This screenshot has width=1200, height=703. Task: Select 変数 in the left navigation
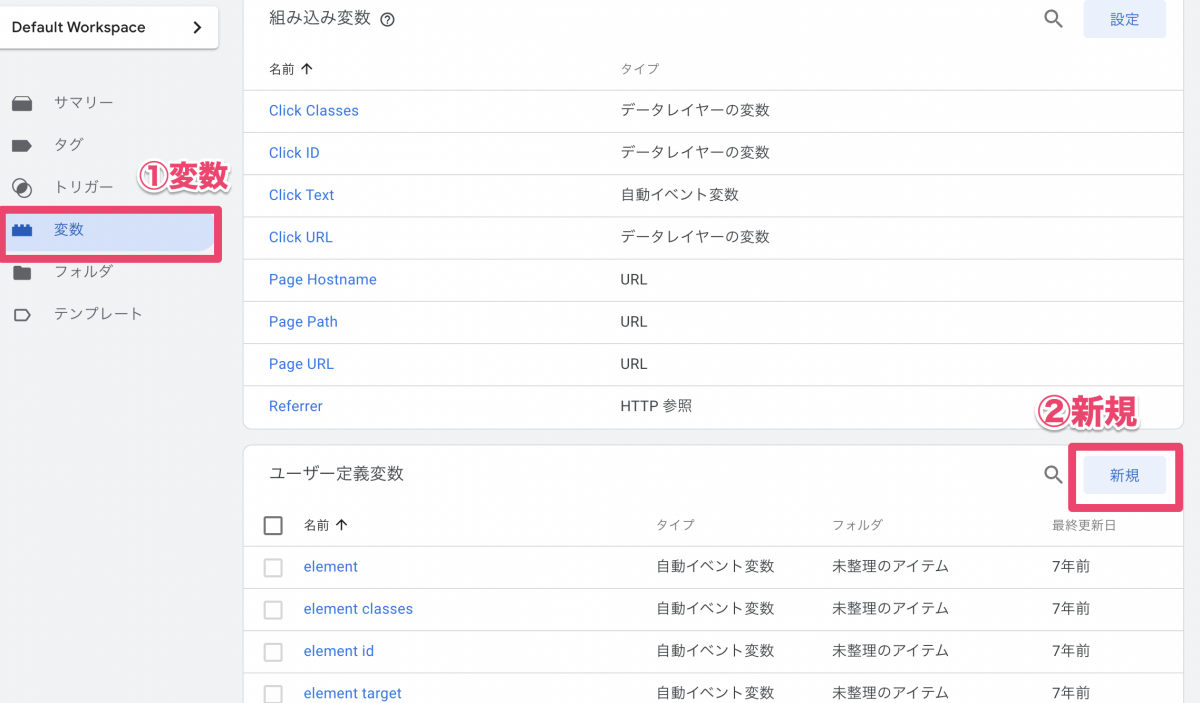tap(69, 230)
